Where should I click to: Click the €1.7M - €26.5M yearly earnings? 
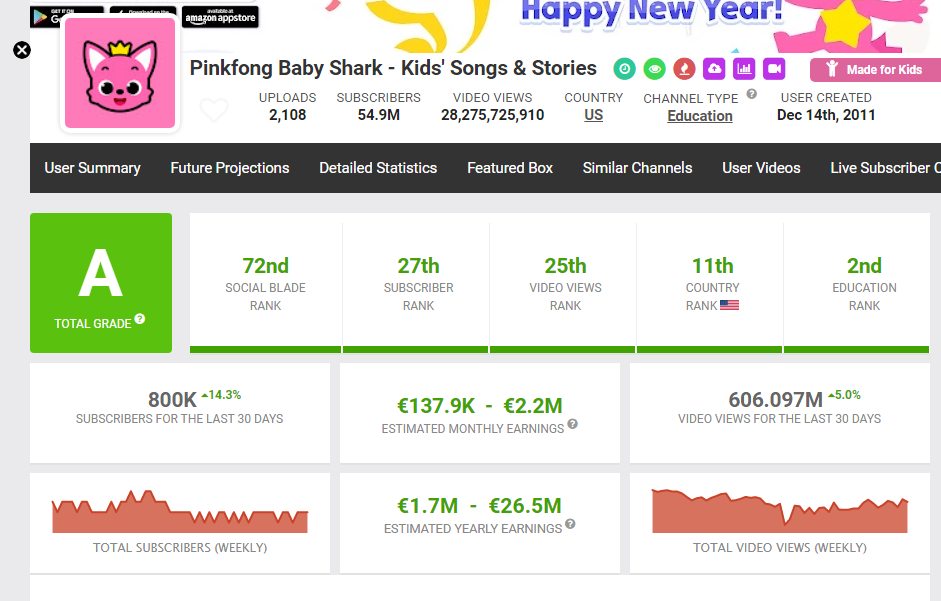click(x=480, y=506)
